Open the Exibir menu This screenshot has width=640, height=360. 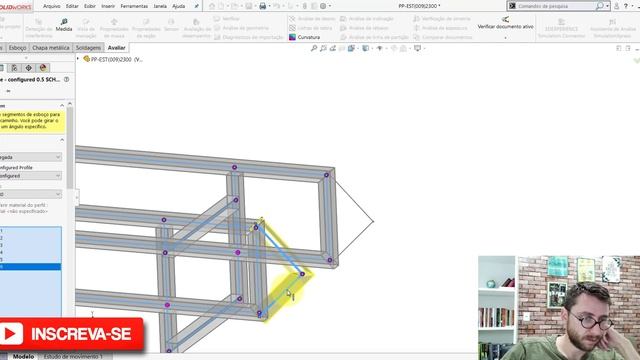tap(90, 6)
